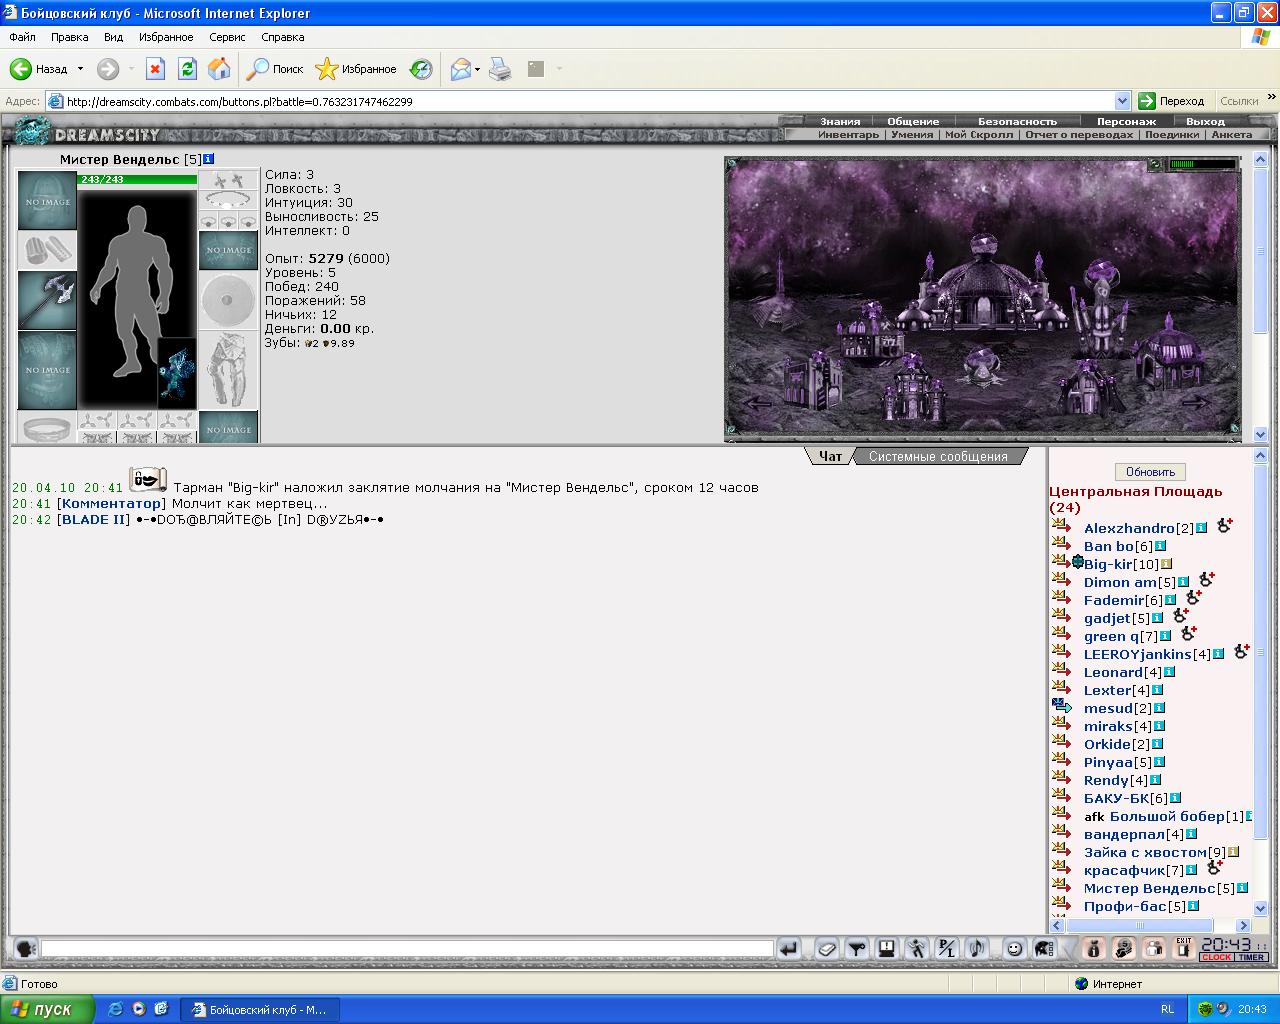
Task: Click the knight helmet icon in bottom bar
Action: (x=1044, y=948)
